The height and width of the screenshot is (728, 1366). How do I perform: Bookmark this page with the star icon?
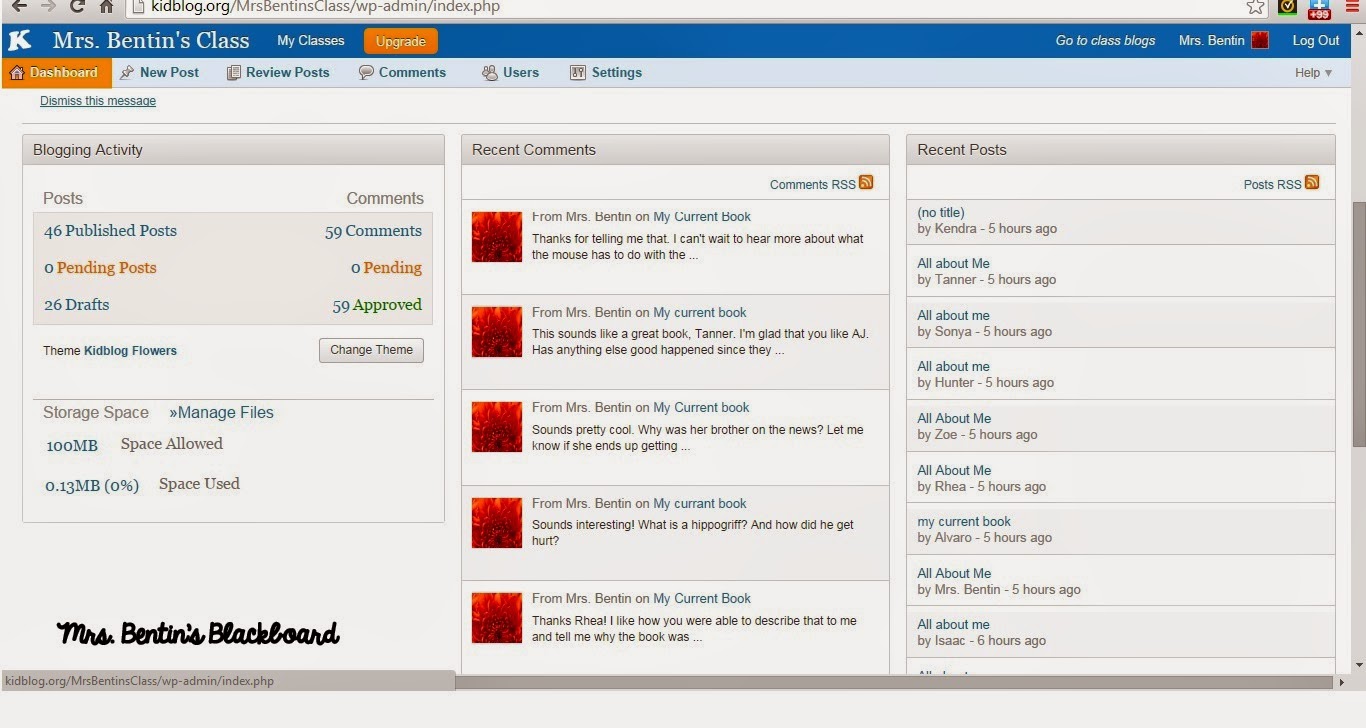click(1256, 7)
